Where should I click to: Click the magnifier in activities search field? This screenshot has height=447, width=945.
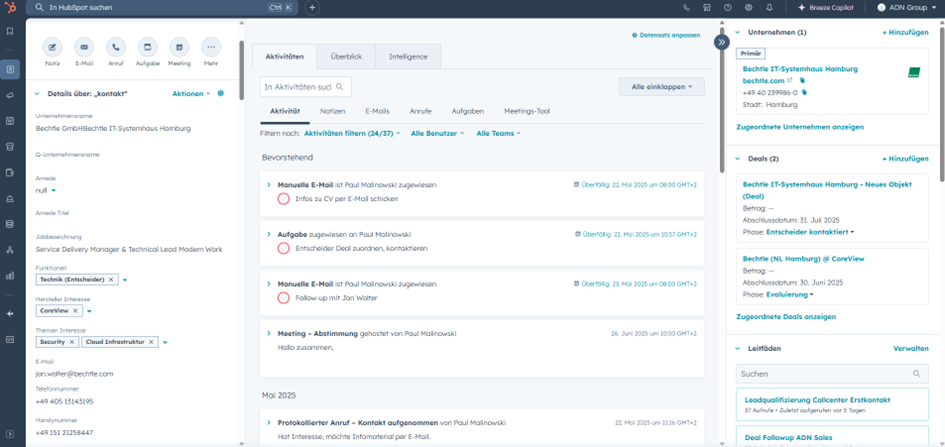pos(340,87)
